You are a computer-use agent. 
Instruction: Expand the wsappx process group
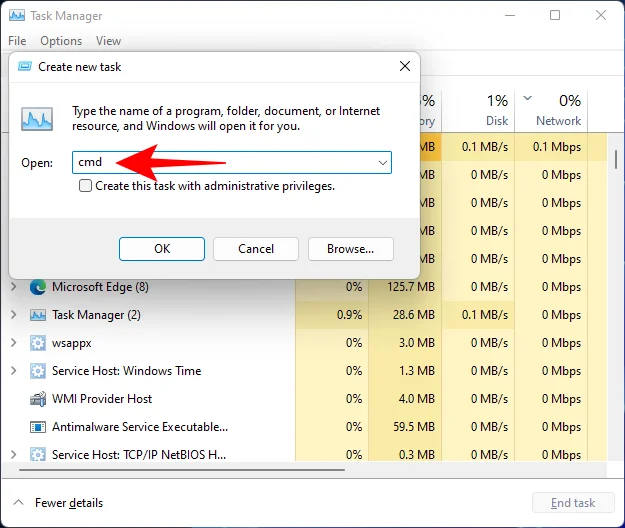(14, 343)
